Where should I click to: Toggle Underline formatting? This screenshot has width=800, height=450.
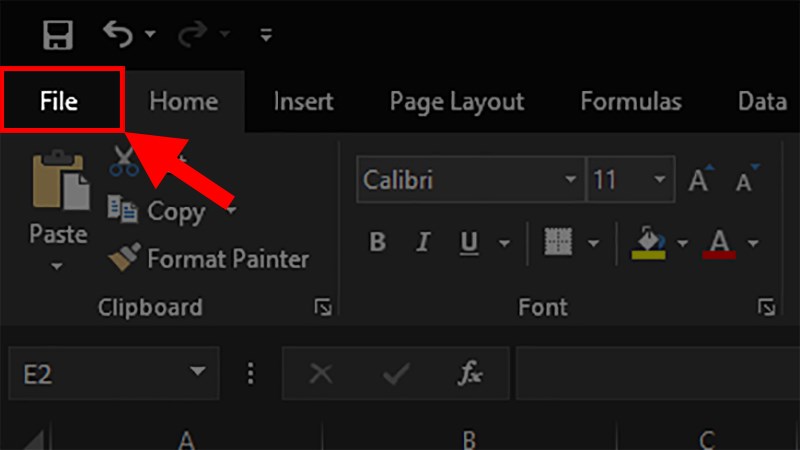click(469, 243)
